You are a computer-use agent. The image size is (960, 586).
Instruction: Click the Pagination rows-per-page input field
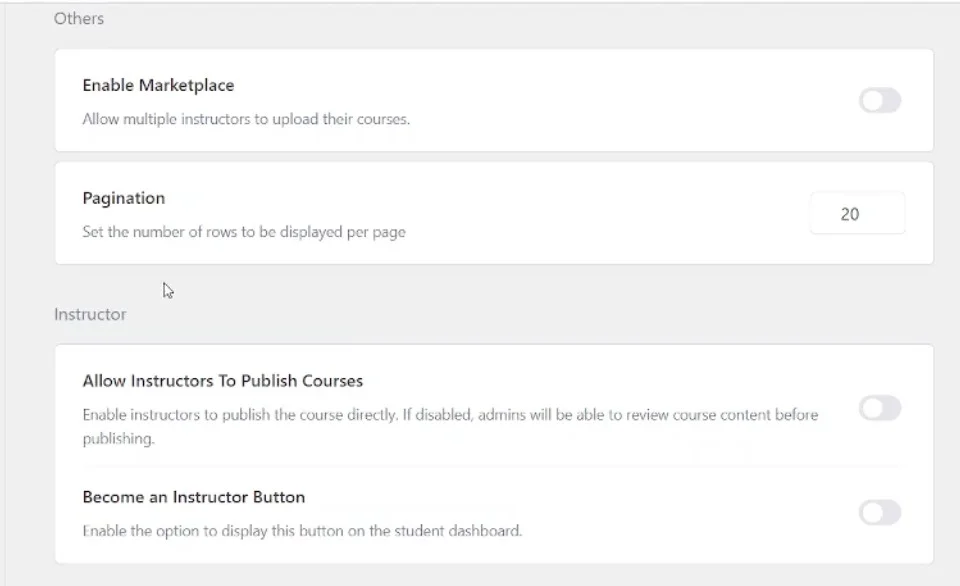(857, 212)
